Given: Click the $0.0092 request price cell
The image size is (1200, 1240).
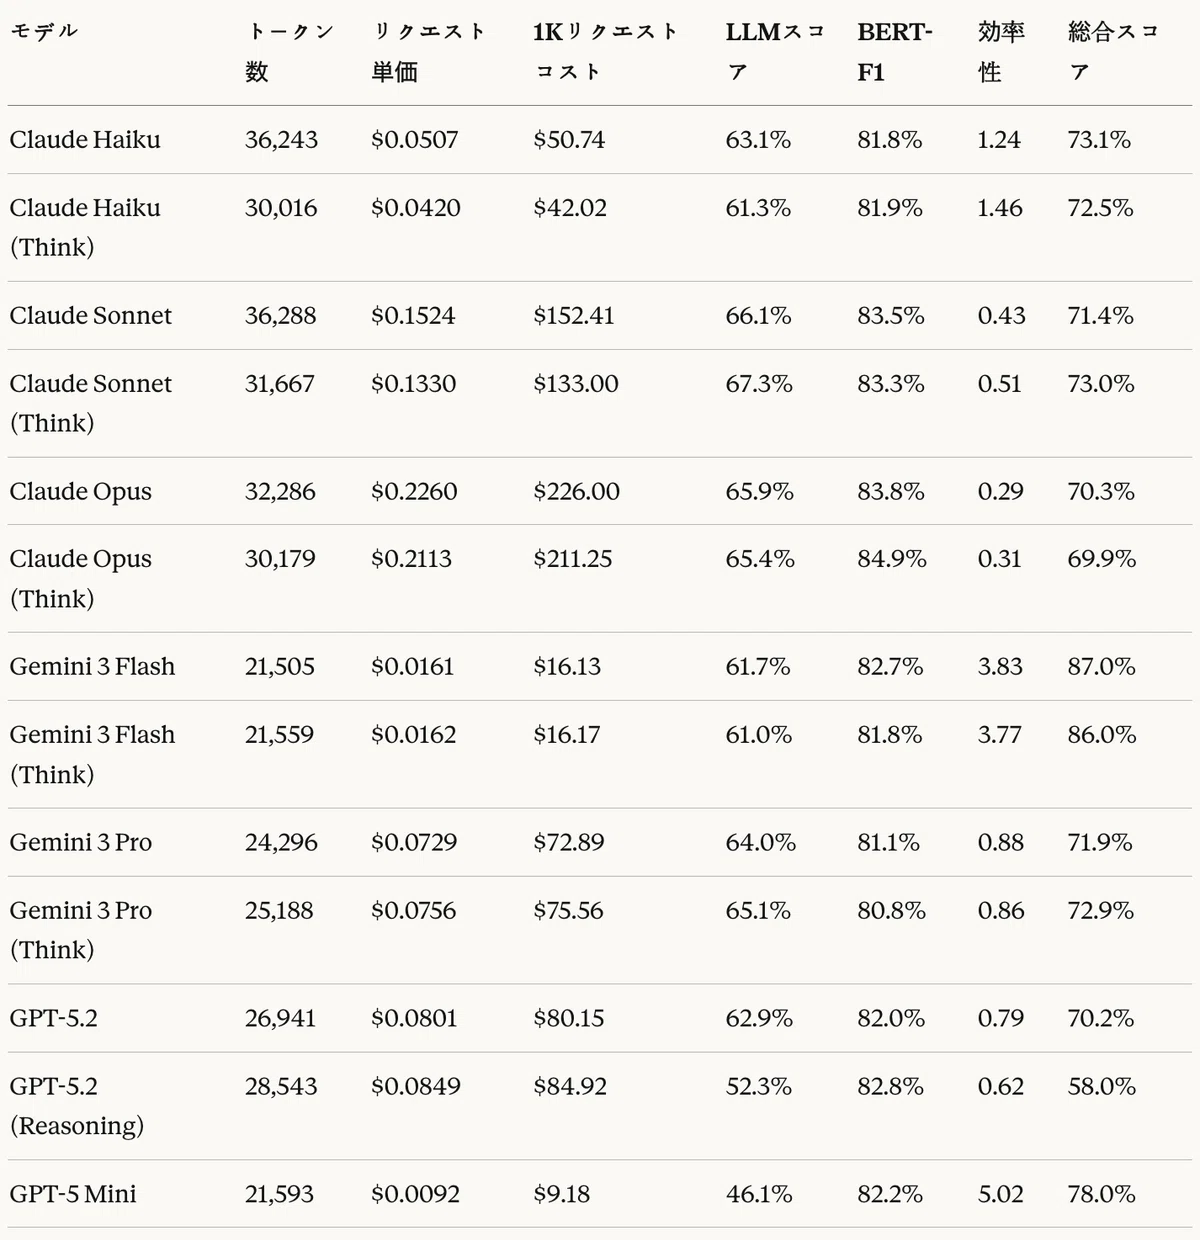Looking at the screenshot, I should [x=415, y=1194].
